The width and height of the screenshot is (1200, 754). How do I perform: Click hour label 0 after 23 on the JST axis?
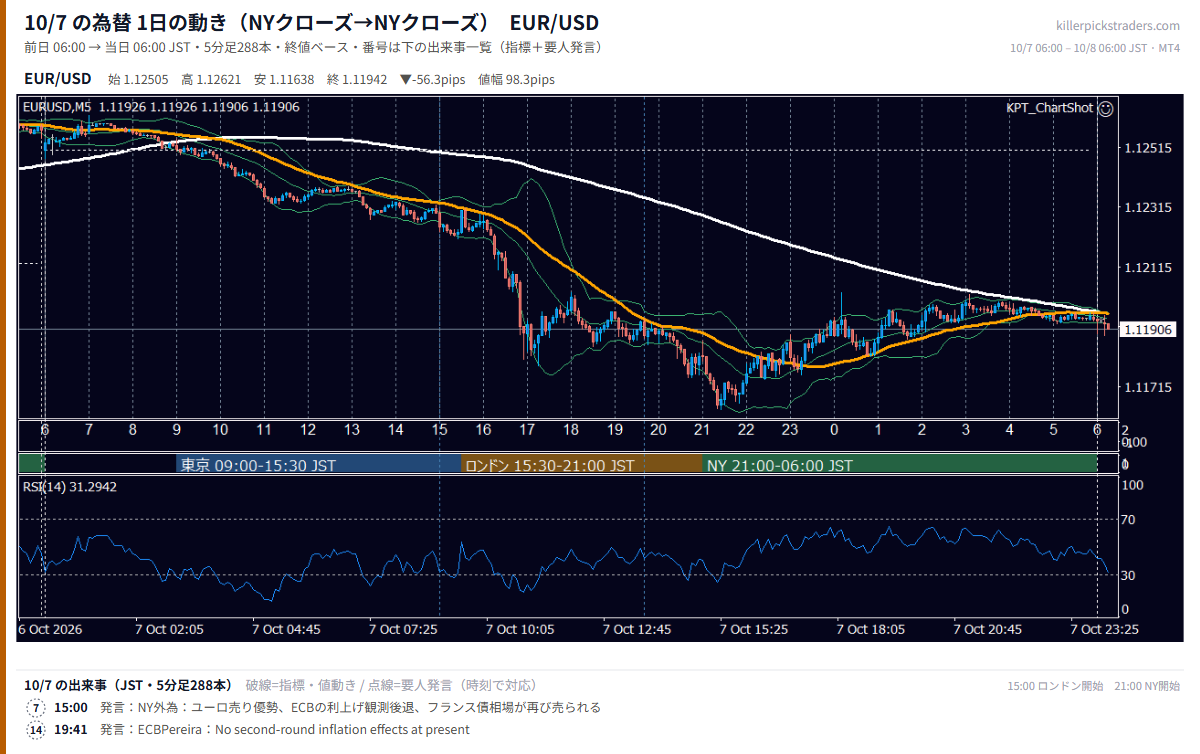click(834, 430)
